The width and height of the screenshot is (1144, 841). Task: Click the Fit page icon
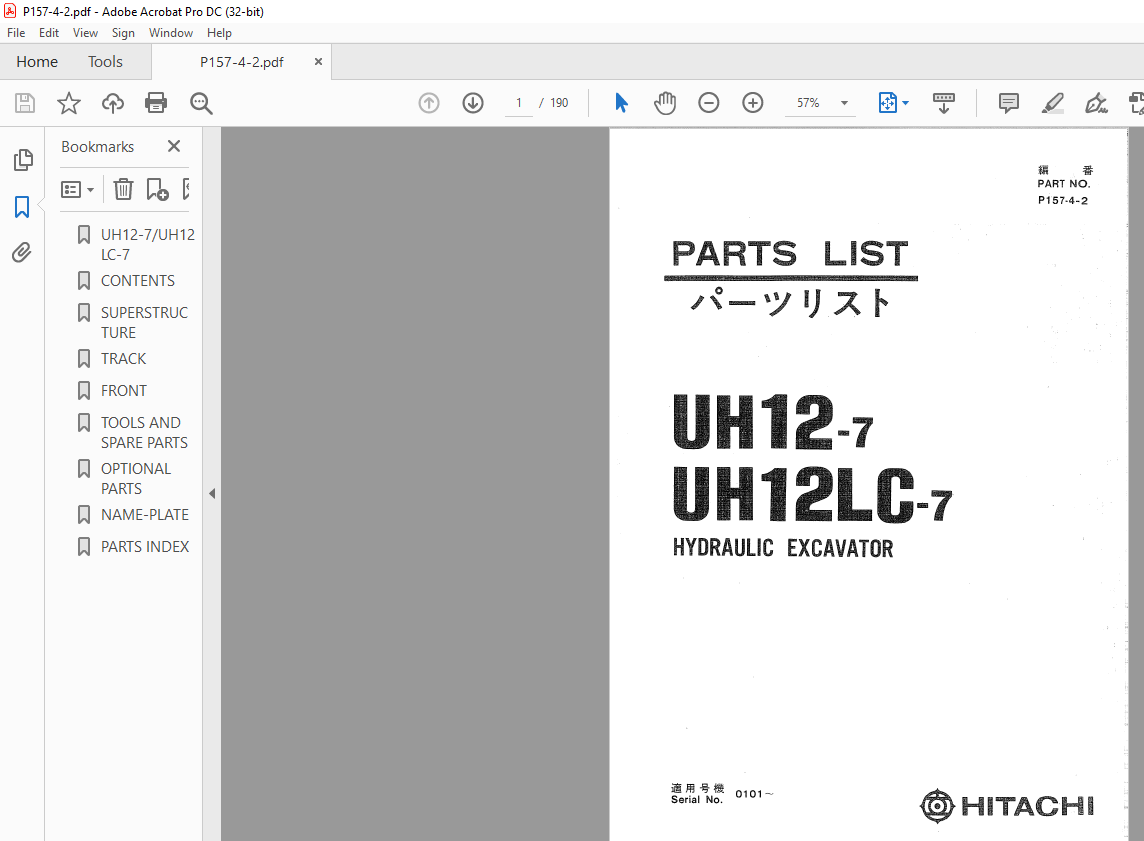click(x=887, y=103)
